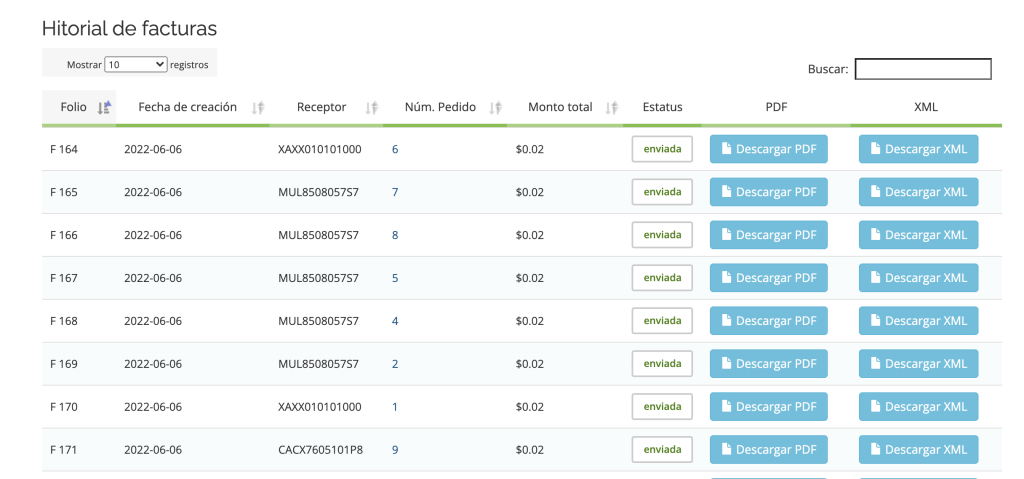This screenshot has height=479, width=1024.
Task: Sort by Fecha de creación sort icon
Action: tap(258, 108)
